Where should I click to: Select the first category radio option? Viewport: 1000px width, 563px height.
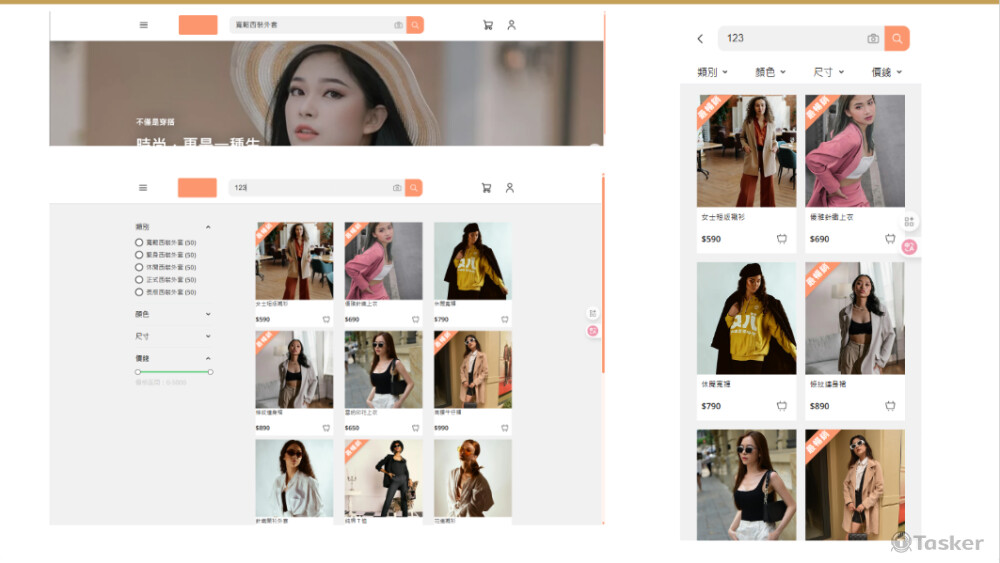[139, 243]
